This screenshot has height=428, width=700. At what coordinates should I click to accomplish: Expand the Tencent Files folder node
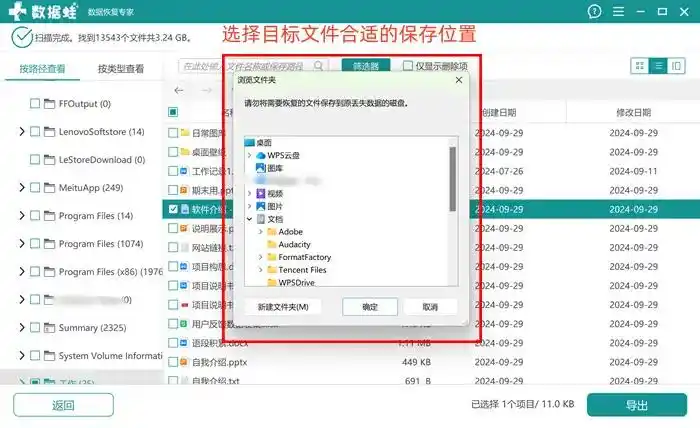point(261,270)
